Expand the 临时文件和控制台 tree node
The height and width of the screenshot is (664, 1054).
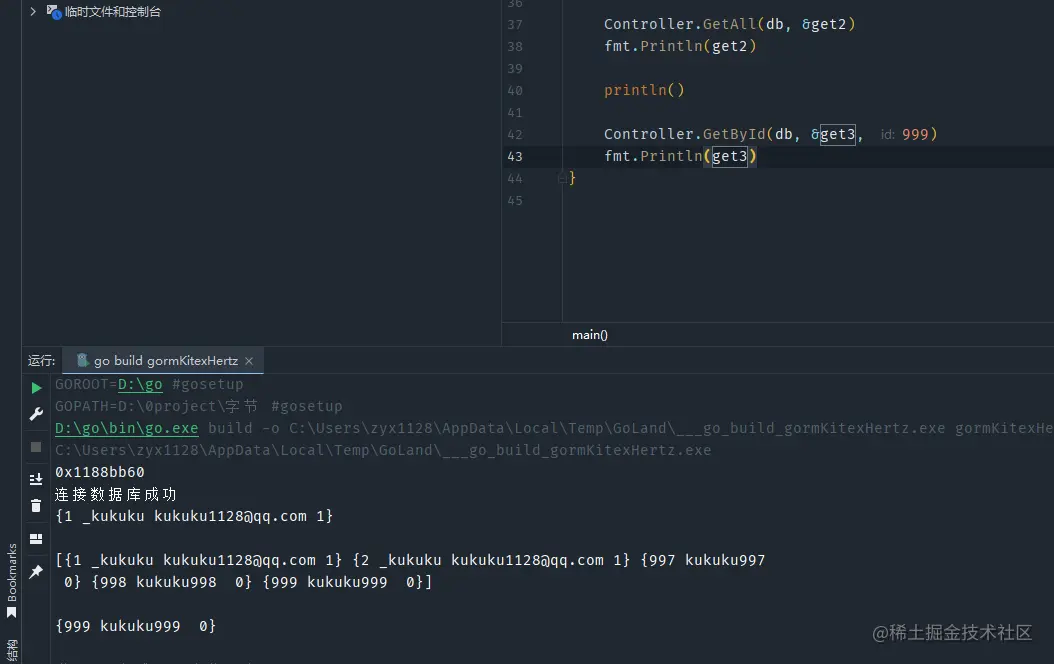(32, 11)
